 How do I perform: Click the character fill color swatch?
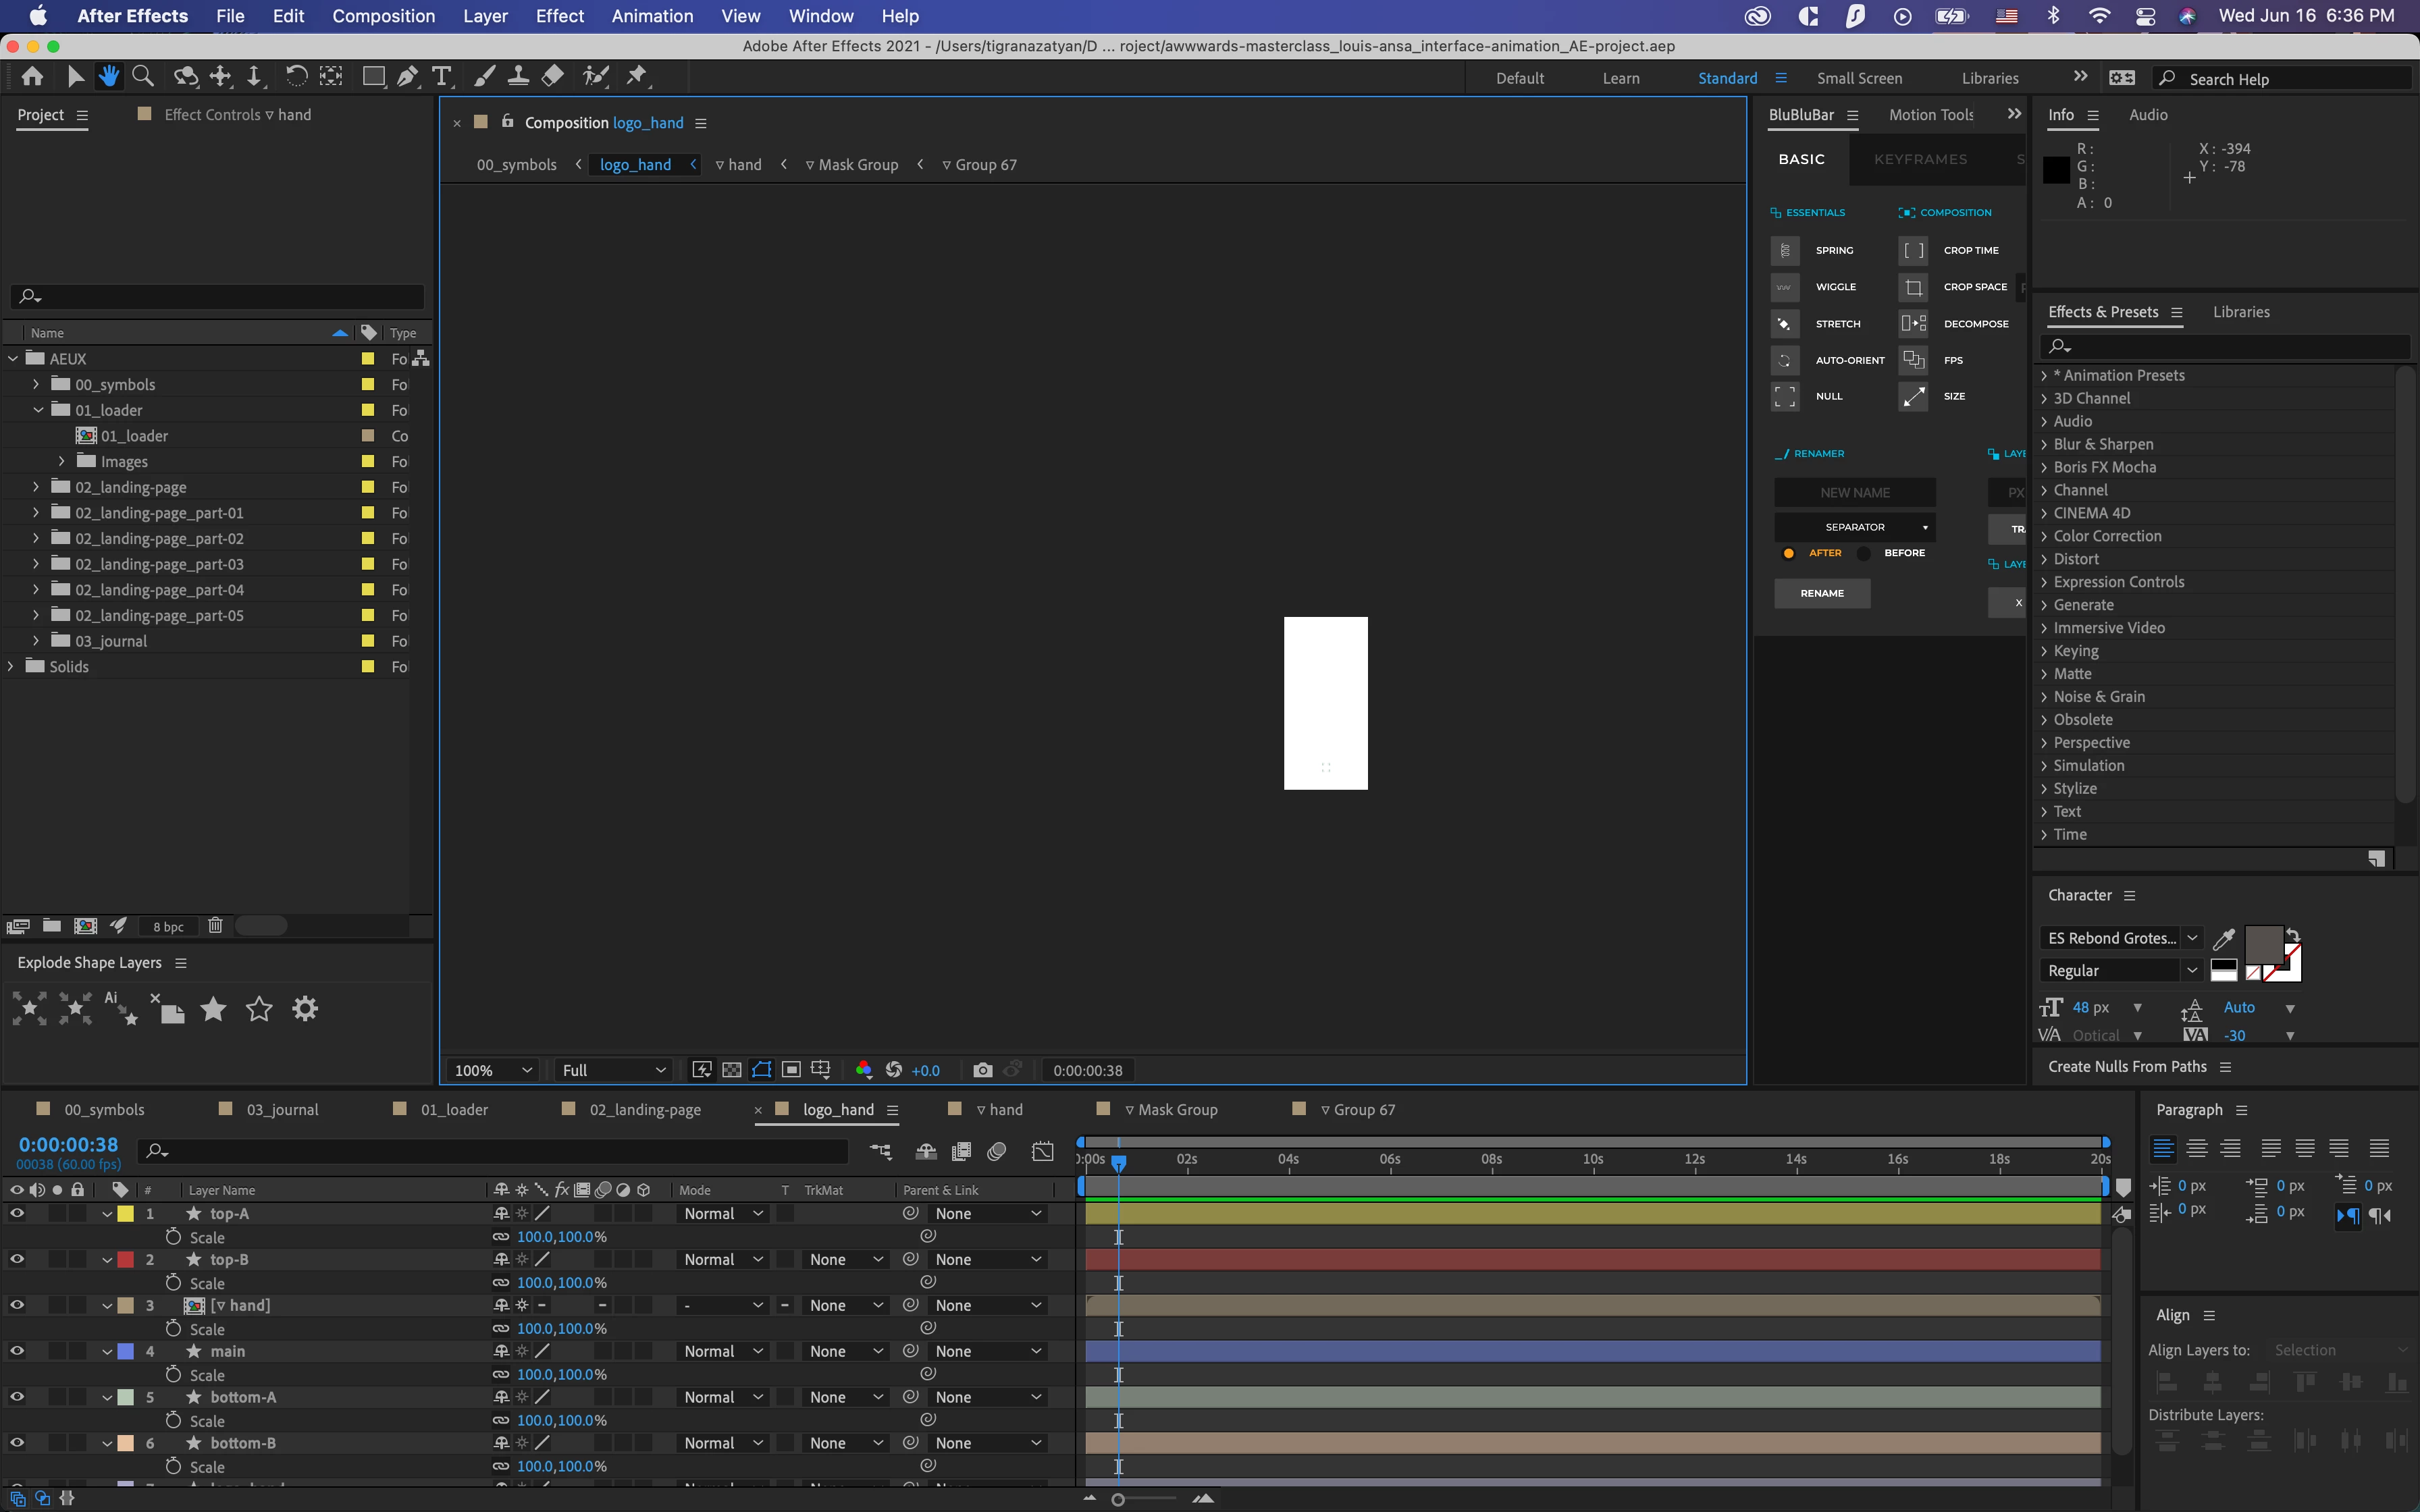click(2263, 943)
